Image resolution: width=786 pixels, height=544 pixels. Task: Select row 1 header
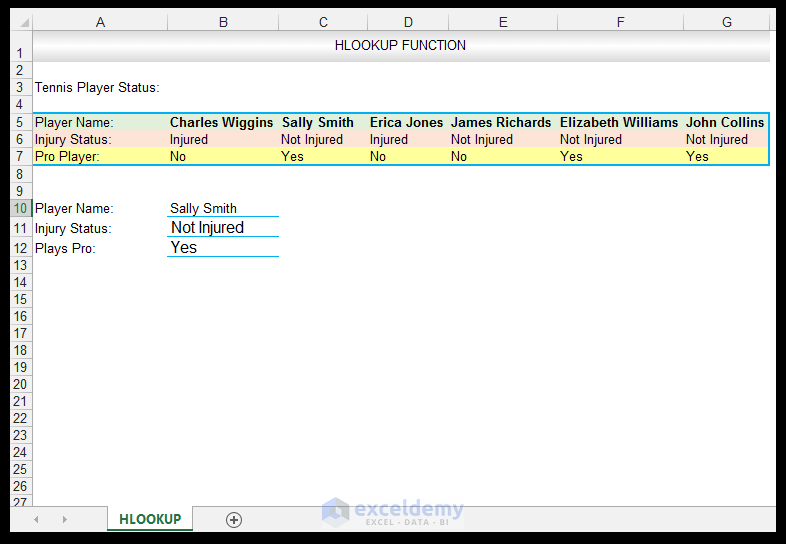[x=21, y=47]
